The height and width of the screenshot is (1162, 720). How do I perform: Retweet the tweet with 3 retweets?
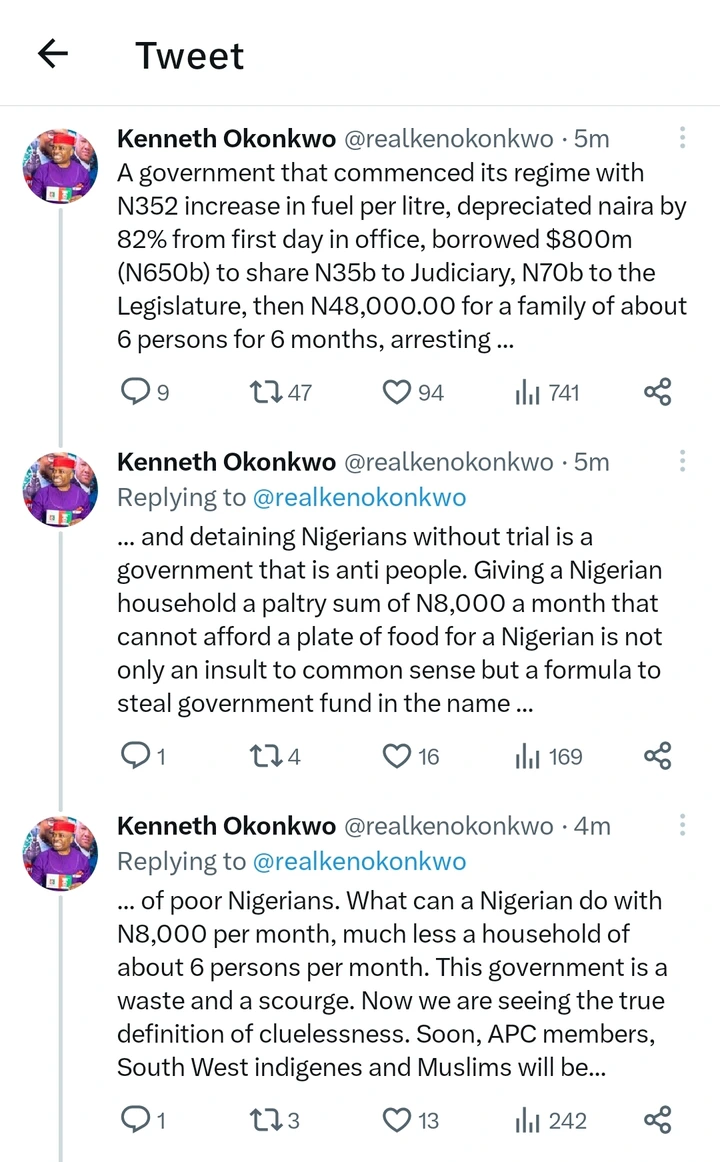click(x=265, y=1120)
